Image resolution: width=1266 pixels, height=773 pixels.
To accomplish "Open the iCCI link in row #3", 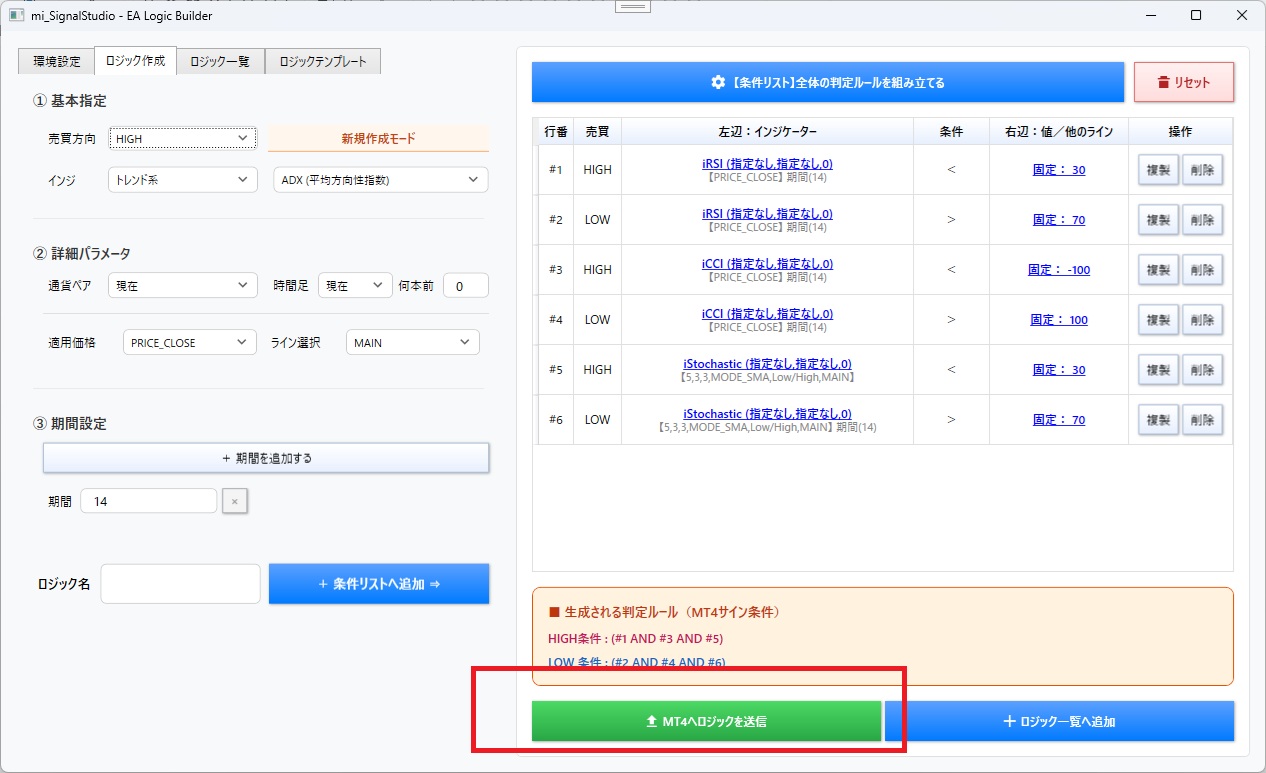I will click(x=767, y=263).
